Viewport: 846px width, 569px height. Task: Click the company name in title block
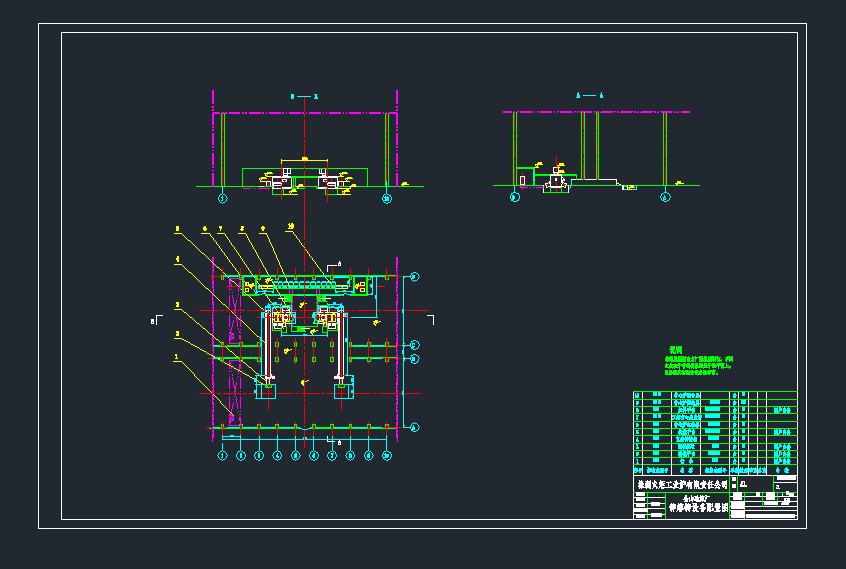[x=682, y=484]
